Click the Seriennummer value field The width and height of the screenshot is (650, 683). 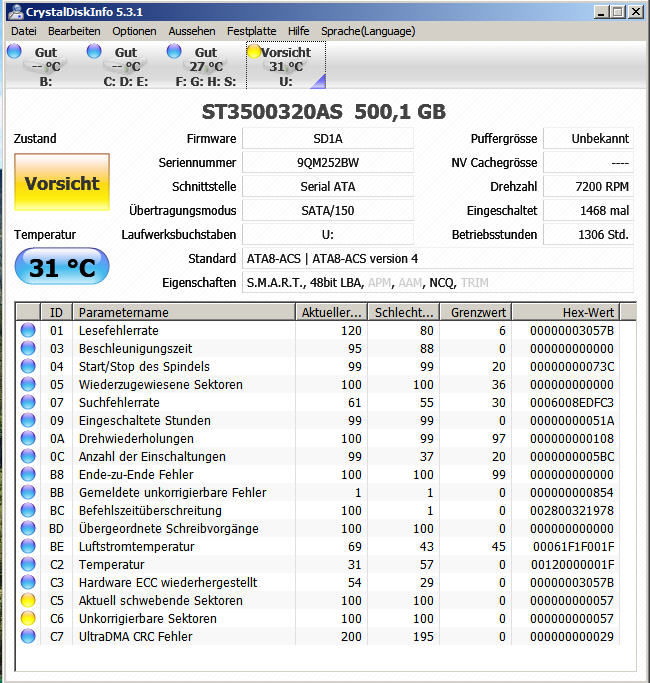click(x=327, y=163)
